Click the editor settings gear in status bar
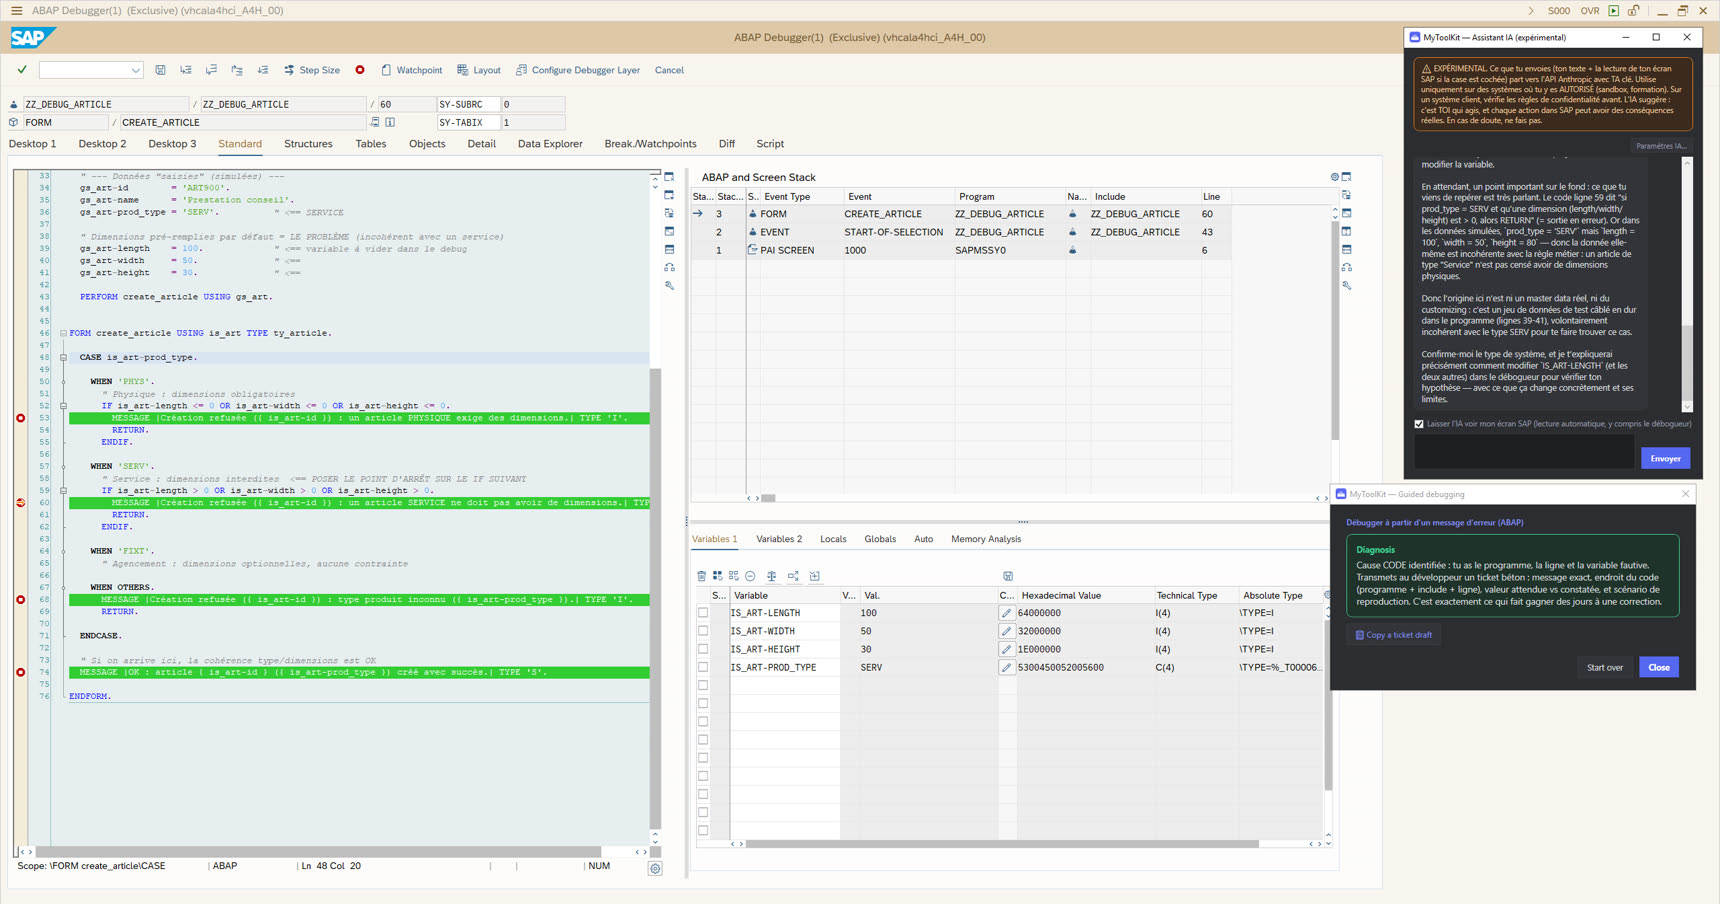 point(655,869)
